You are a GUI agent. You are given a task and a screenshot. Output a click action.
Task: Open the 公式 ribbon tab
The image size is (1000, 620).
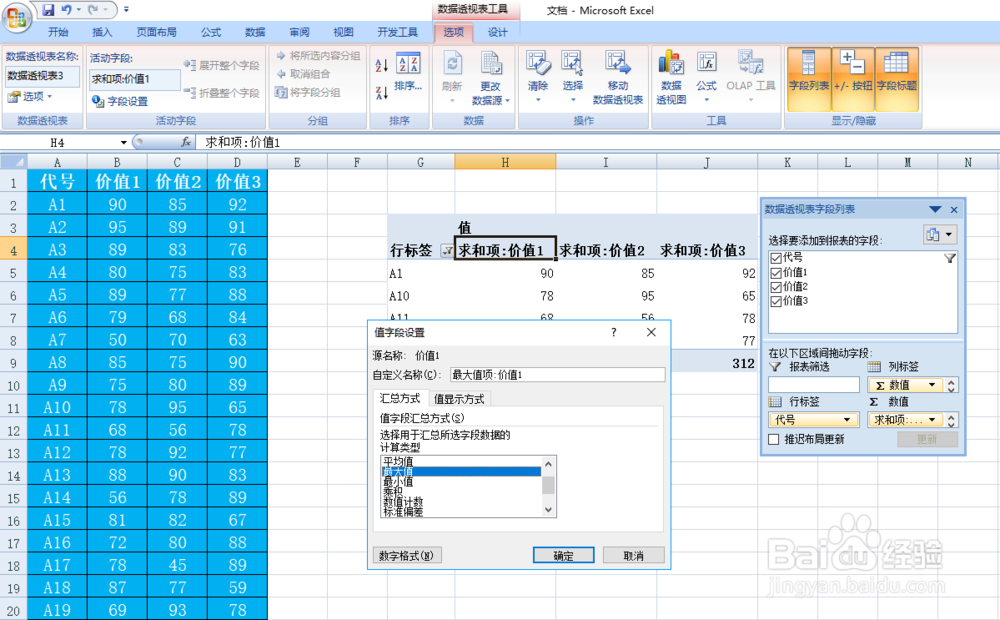click(x=210, y=32)
